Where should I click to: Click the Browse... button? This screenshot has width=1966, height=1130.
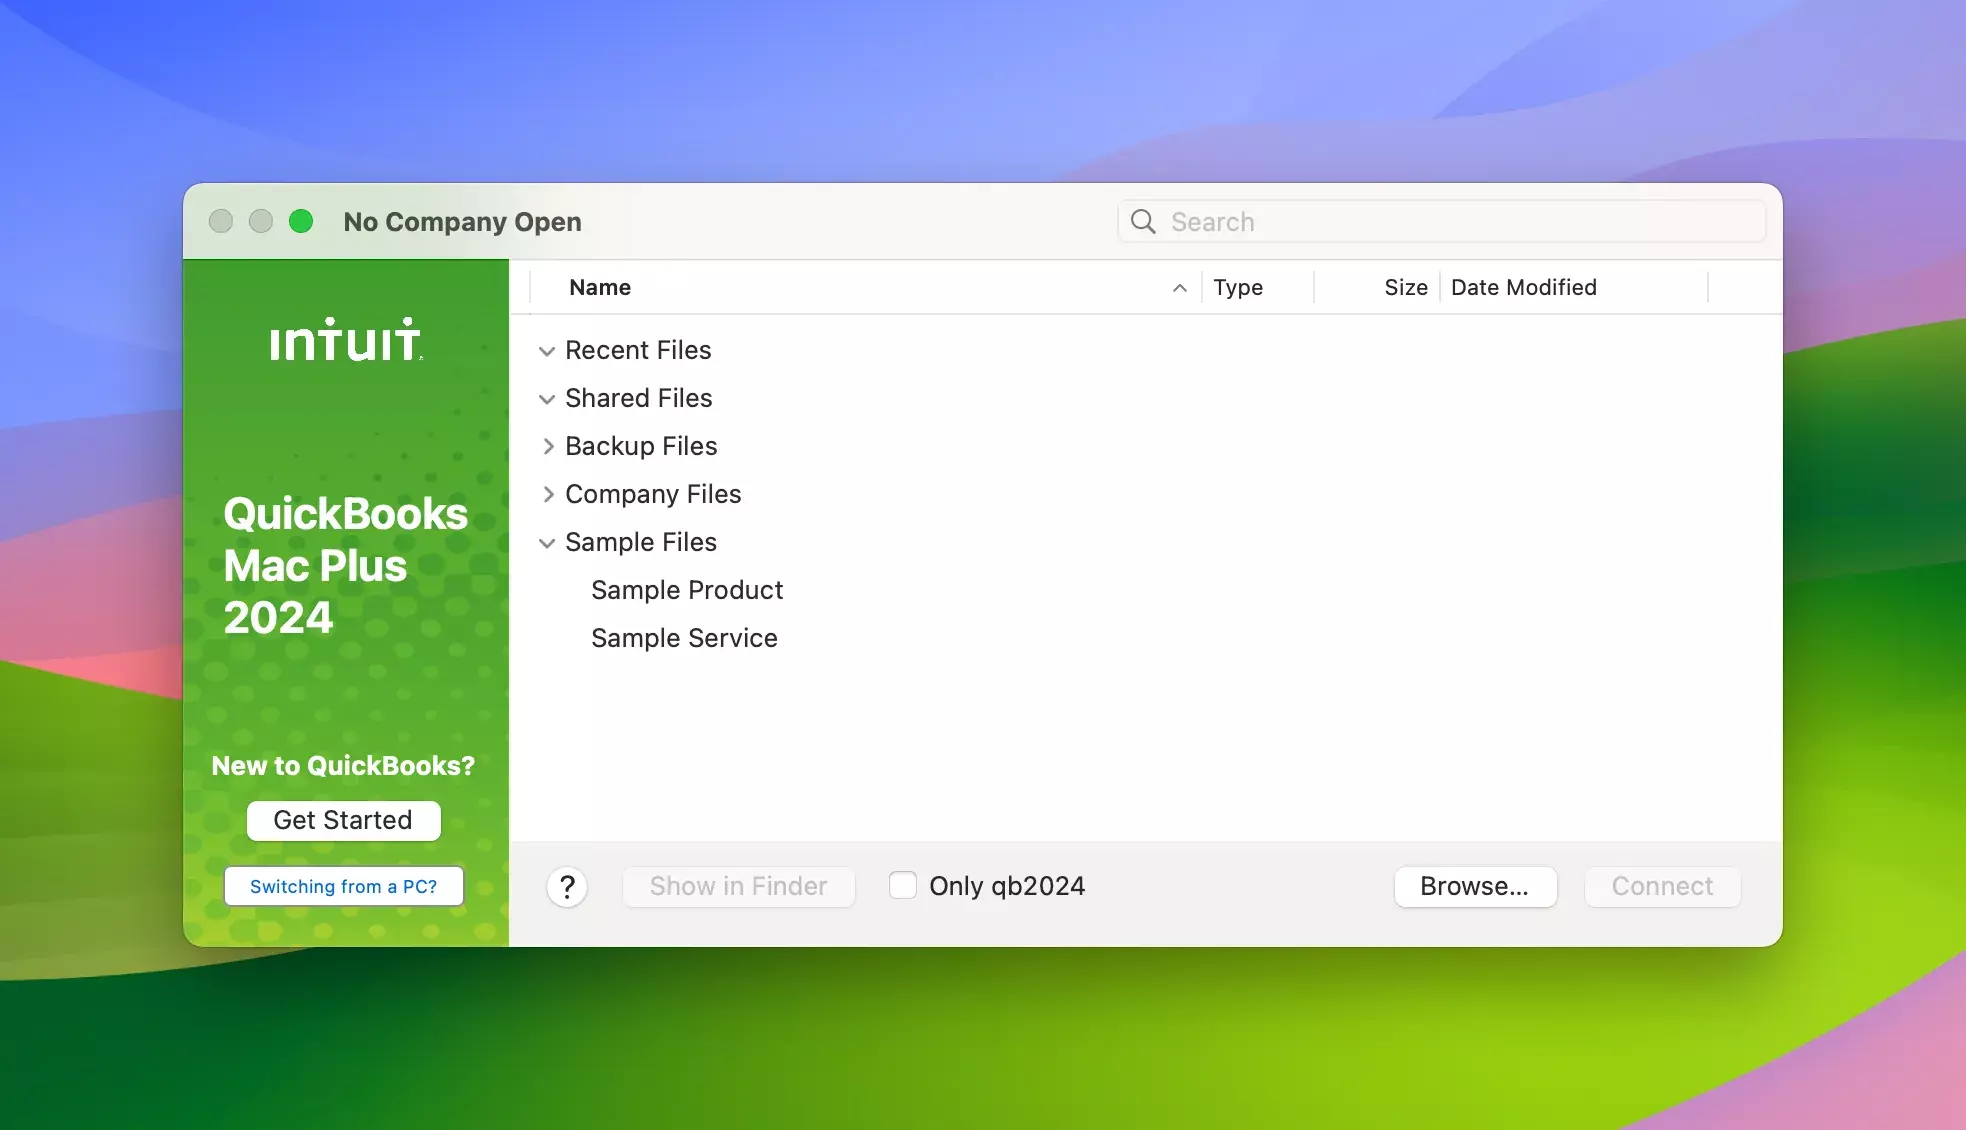[x=1474, y=886]
